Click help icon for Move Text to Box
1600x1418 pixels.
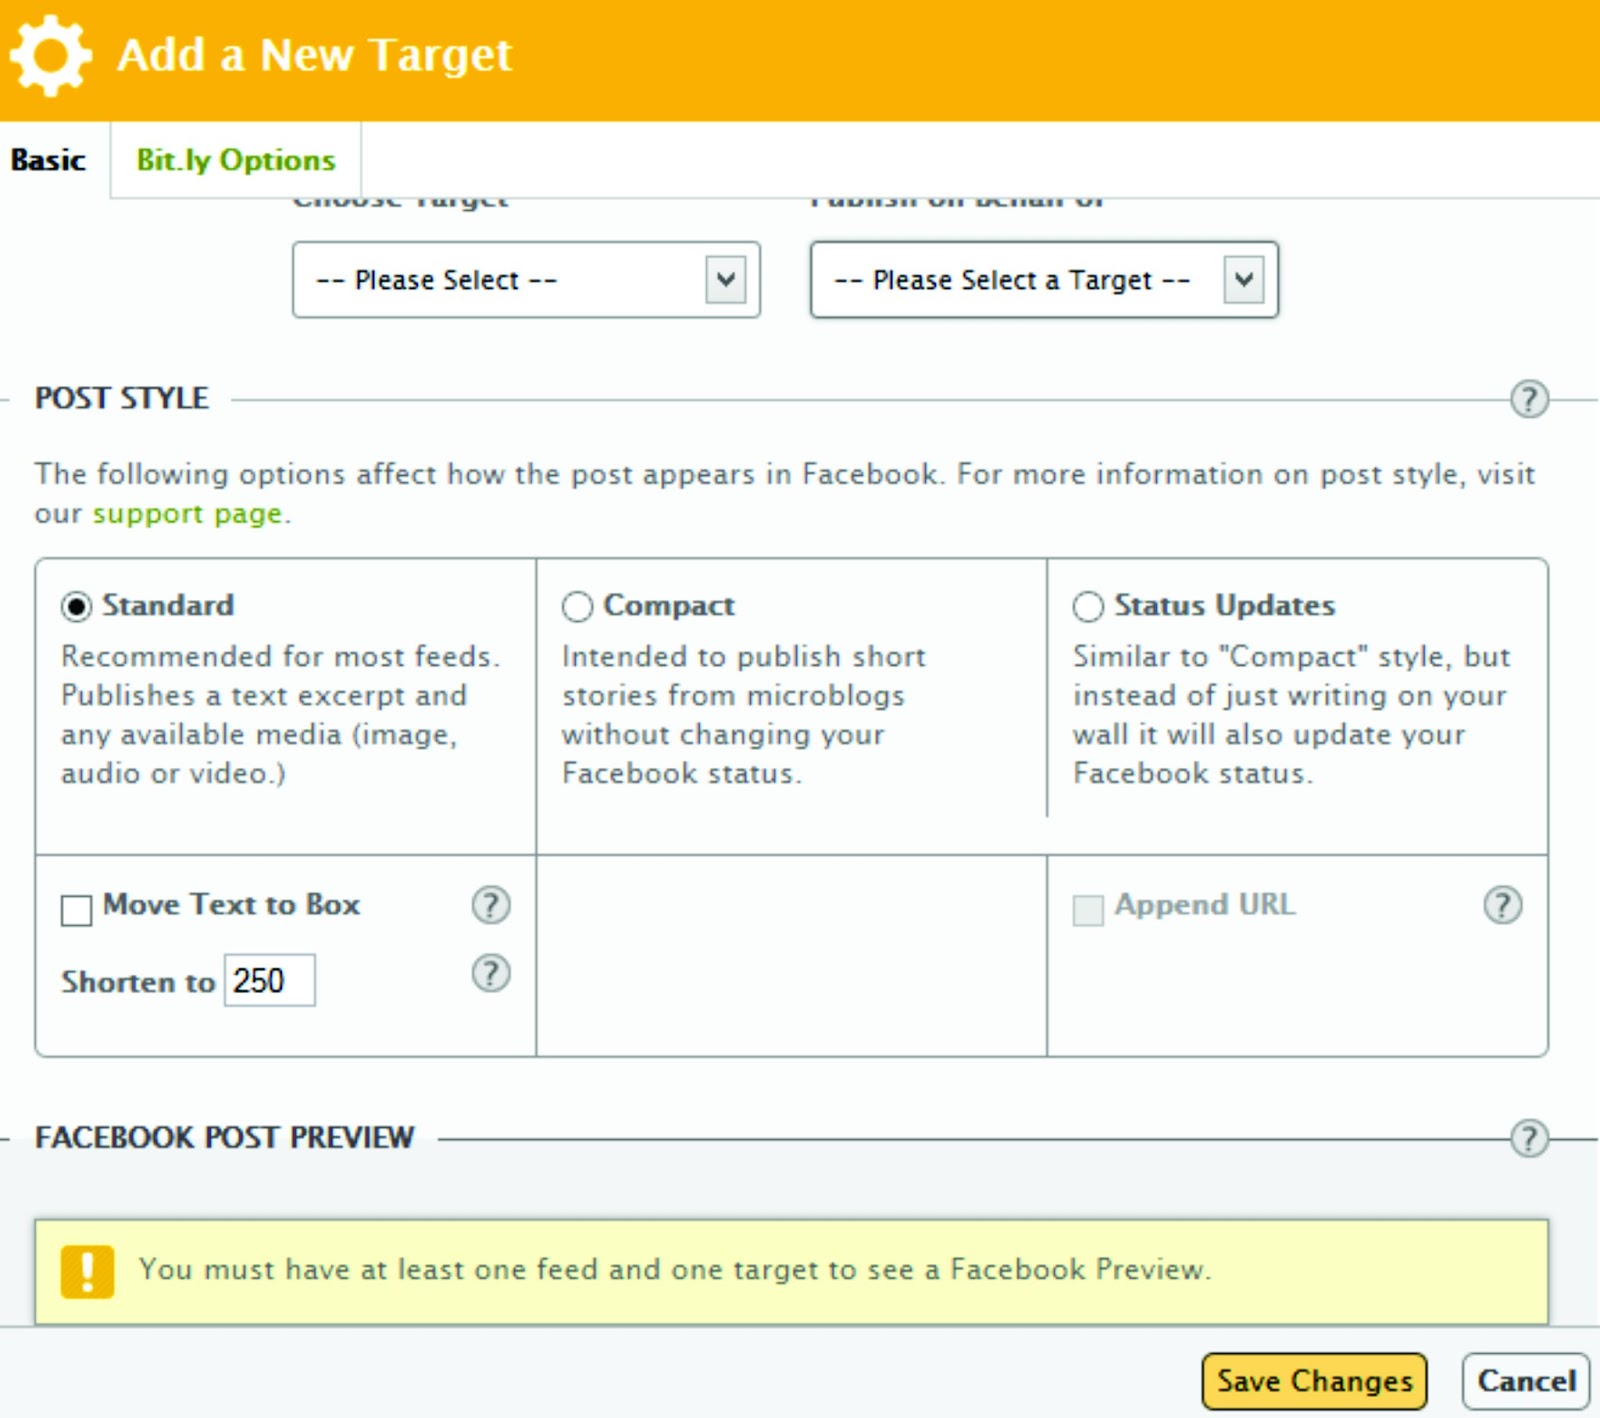click(490, 905)
